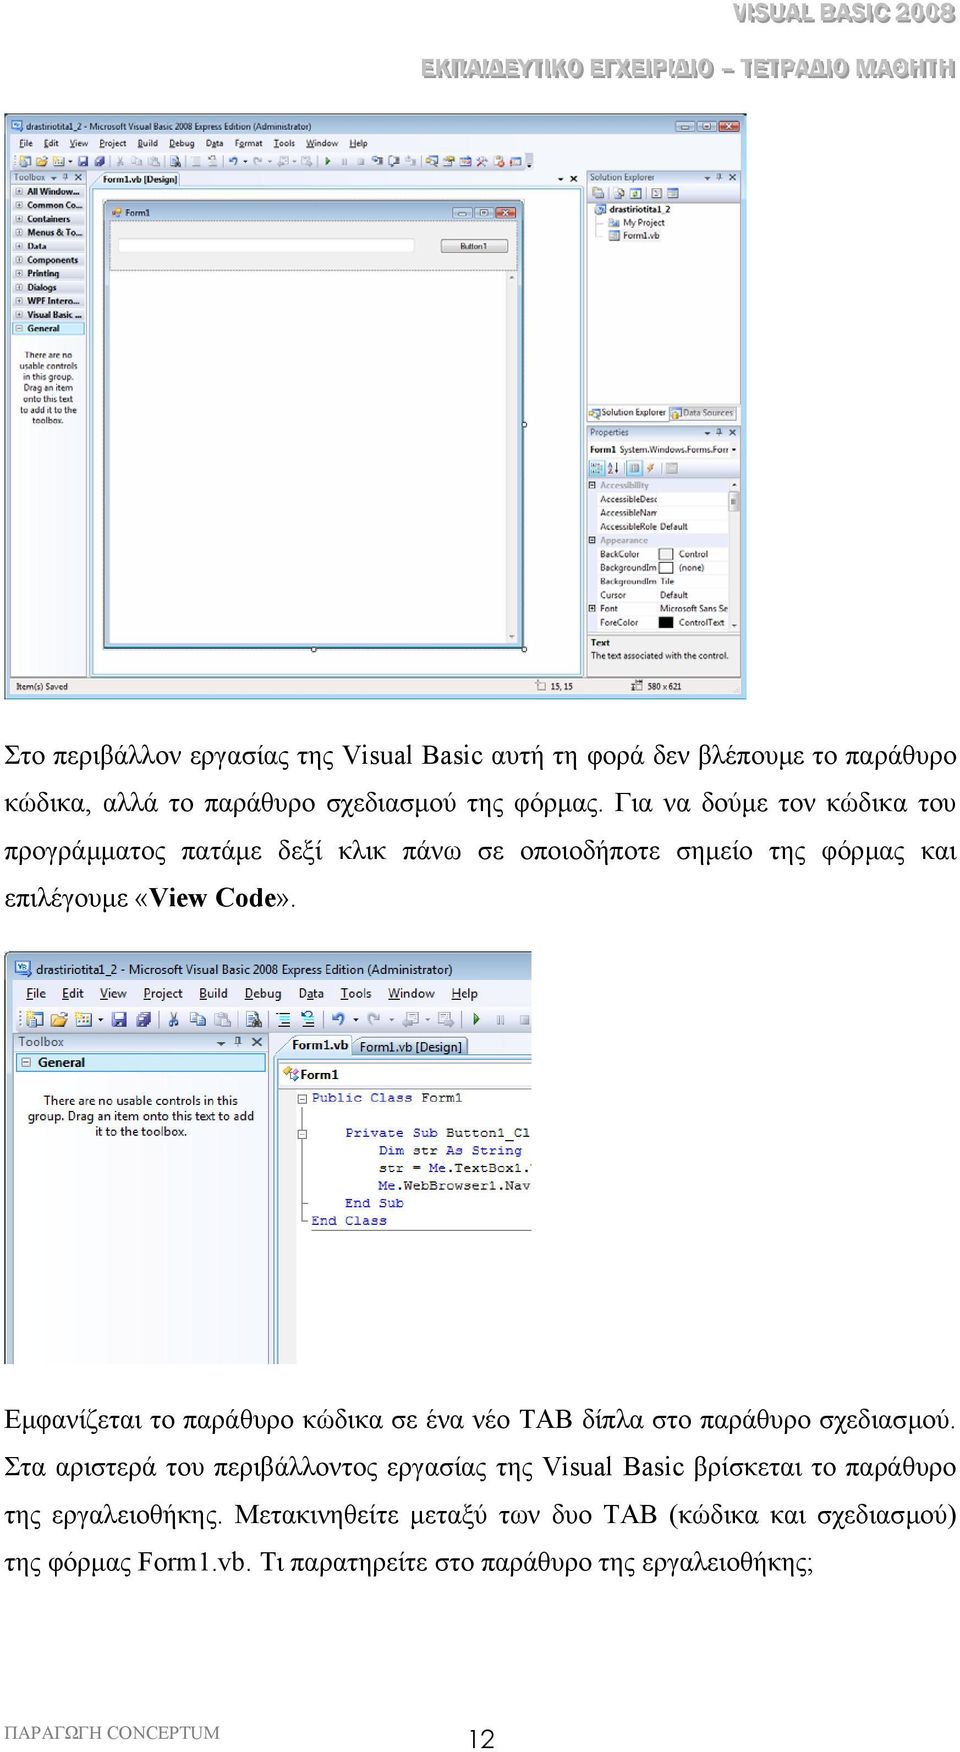Open Debug menu in lower window

[x=263, y=993]
